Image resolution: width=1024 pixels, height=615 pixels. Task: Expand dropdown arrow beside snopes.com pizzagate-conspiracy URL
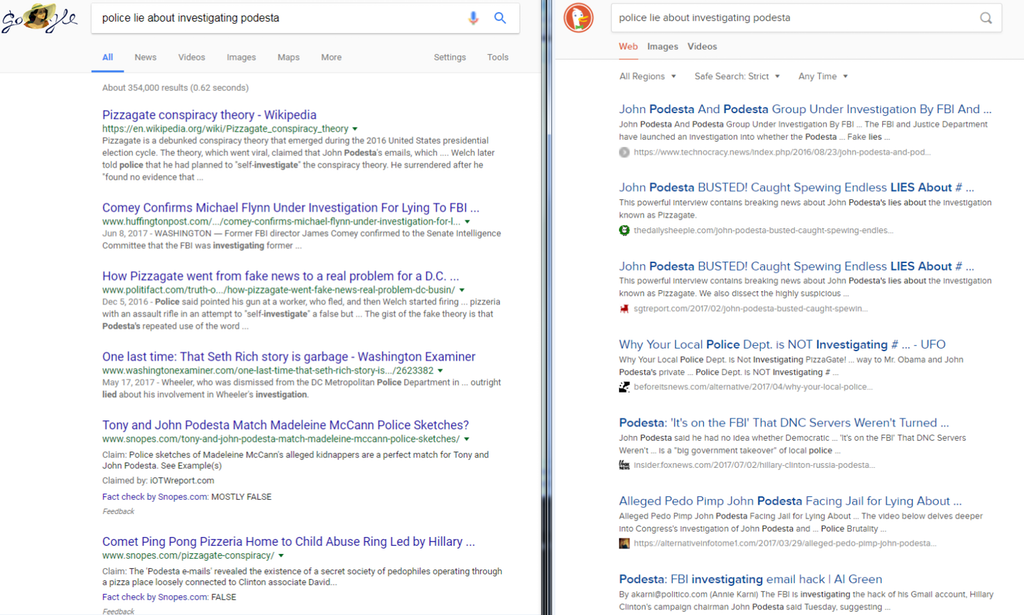pyautogui.click(x=281, y=556)
